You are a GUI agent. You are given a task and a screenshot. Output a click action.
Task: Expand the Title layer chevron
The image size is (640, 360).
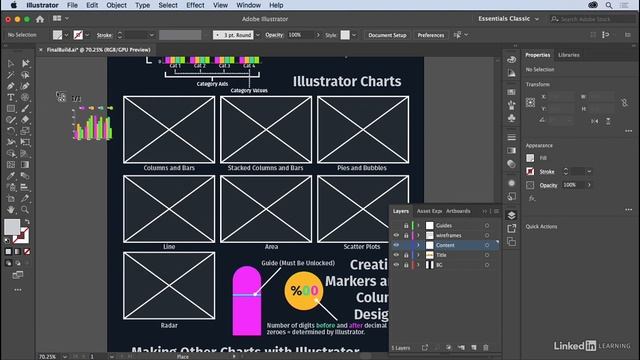418,255
